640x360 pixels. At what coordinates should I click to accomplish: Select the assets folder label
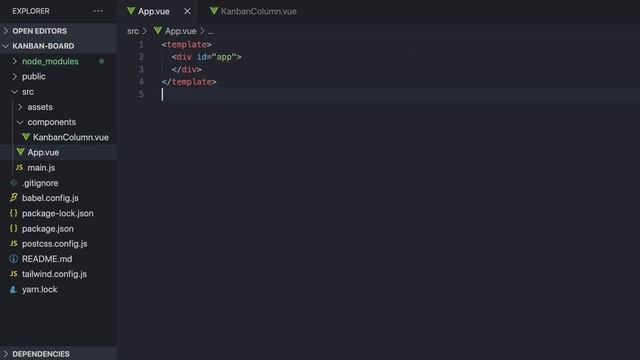click(x=40, y=107)
